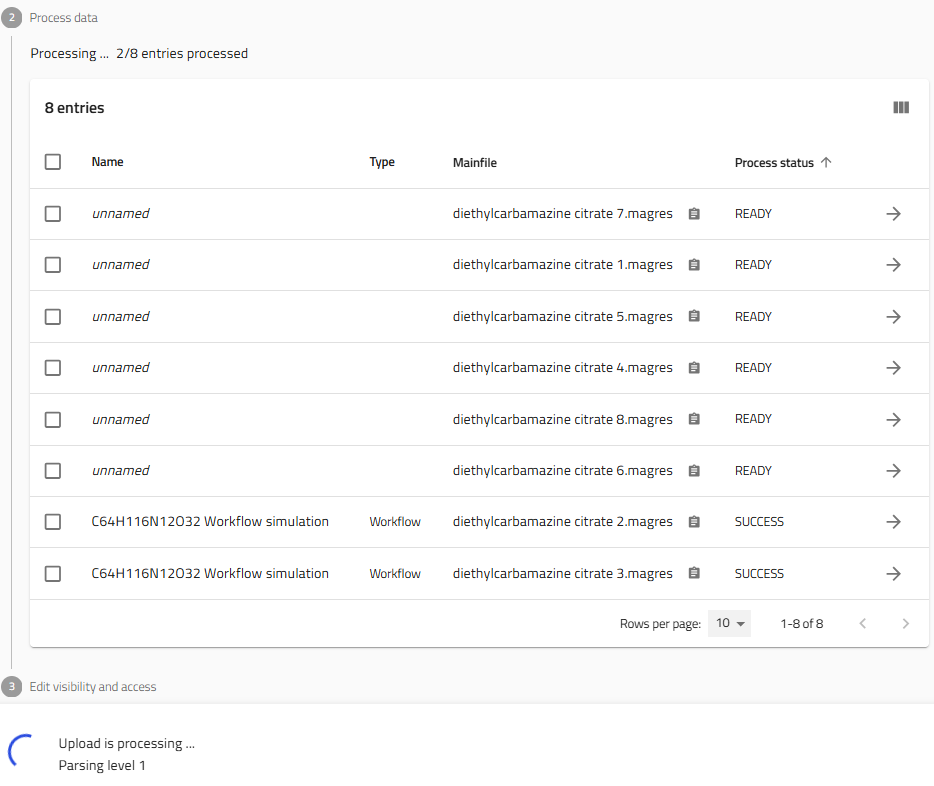The width and height of the screenshot is (934, 786).
Task: Open entry arrow for citrate 2.magres row
Action: coord(893,522)
